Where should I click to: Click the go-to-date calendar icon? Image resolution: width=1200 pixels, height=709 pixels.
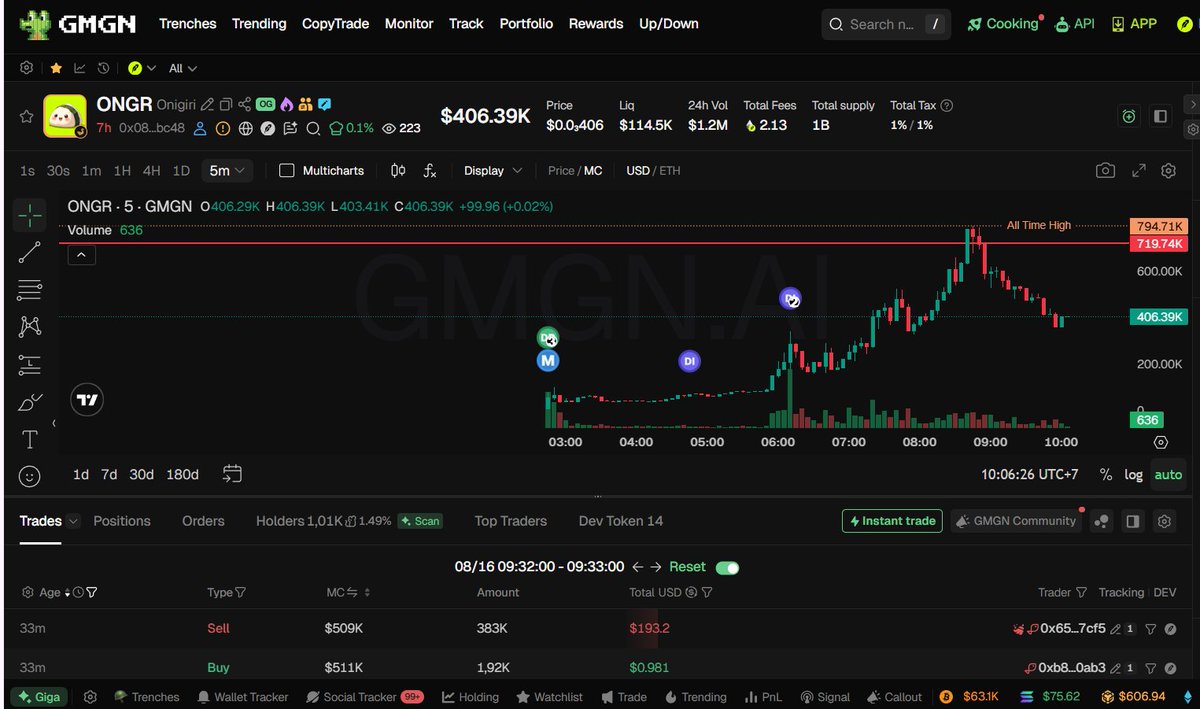(233, 474)
